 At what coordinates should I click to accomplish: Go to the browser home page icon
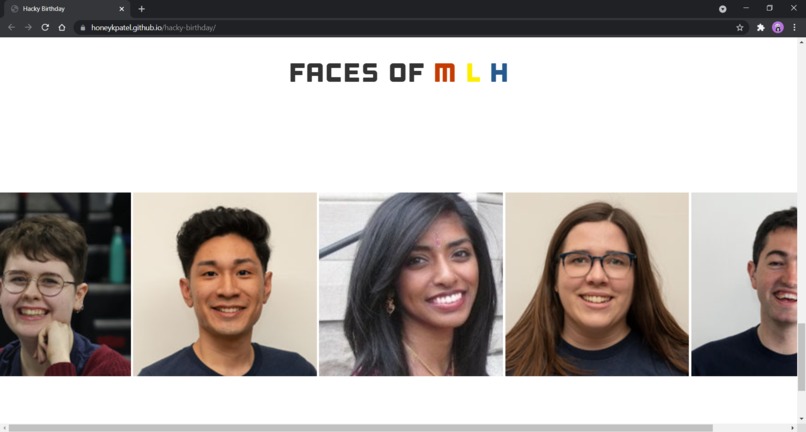(62, 28)
